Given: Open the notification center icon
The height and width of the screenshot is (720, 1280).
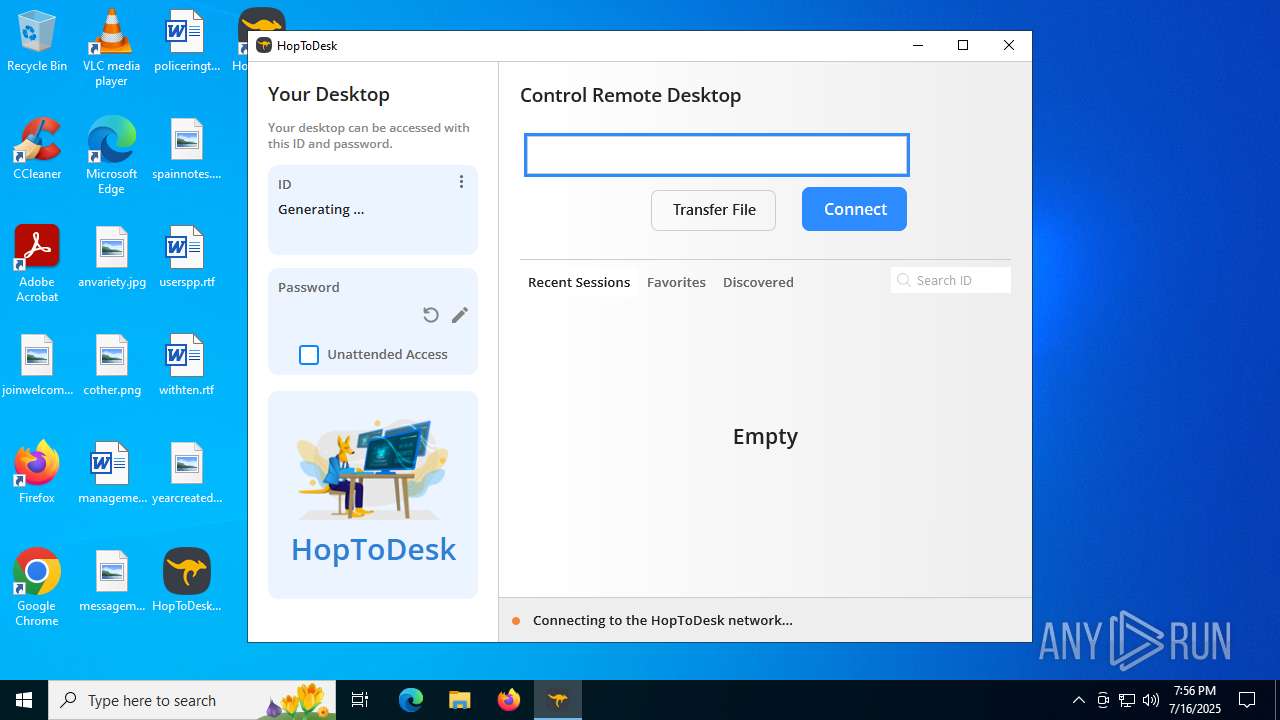Looking at the screenshot, I should click(x=1247, y=700).
